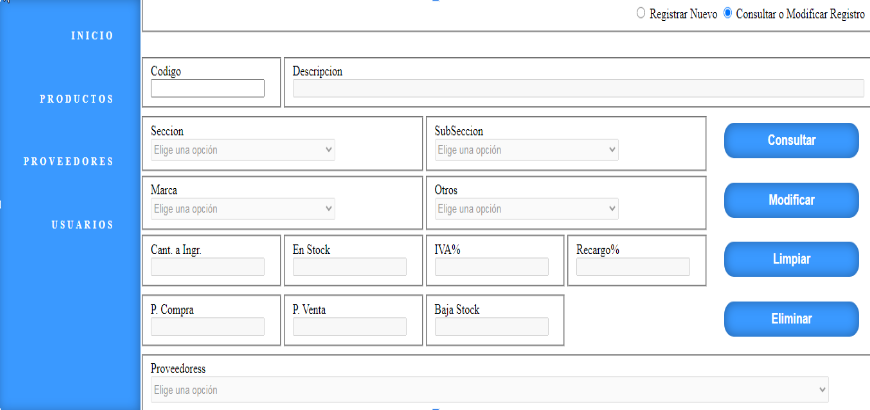Expand the Otros dropdown
The image size is (870, 410).
pyautogui.click(x=527, y=209)
